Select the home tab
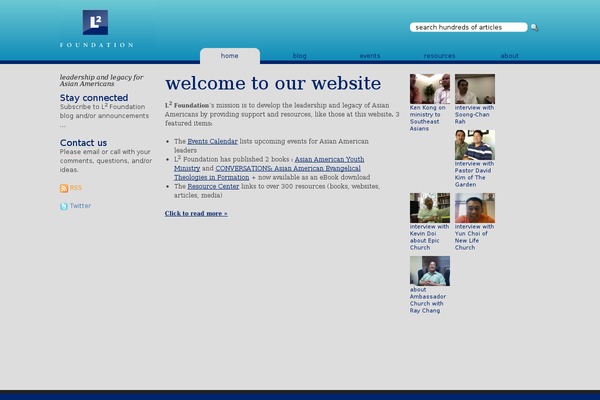 [x=230, y=56]
